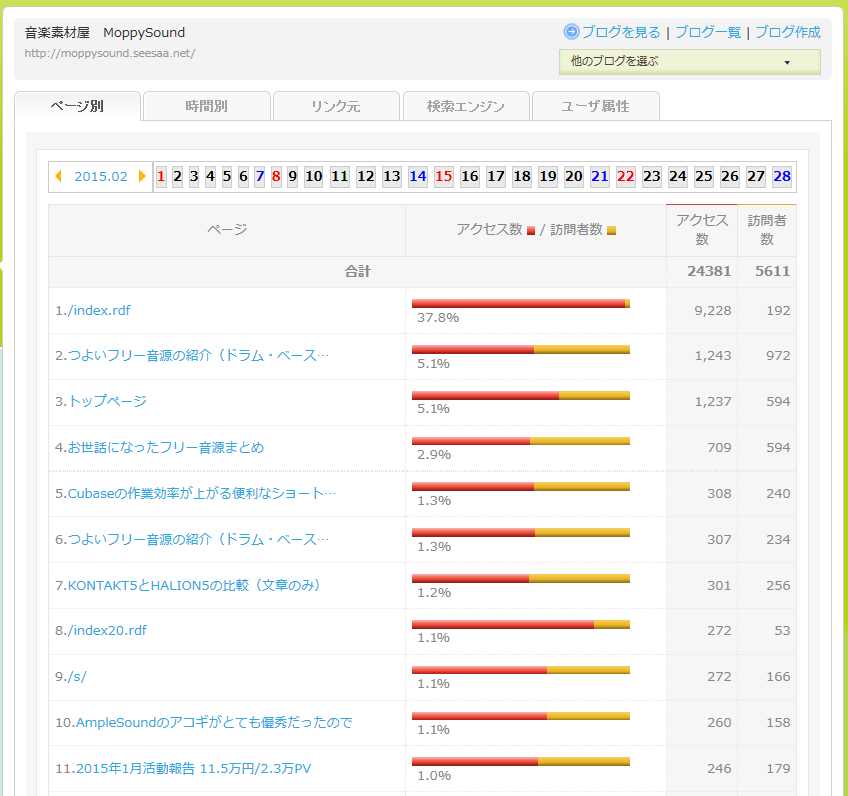The height and width of the screenshot is (796, 848).
Task: Select the ユーザ属性 tab
Action: [595, 106]
